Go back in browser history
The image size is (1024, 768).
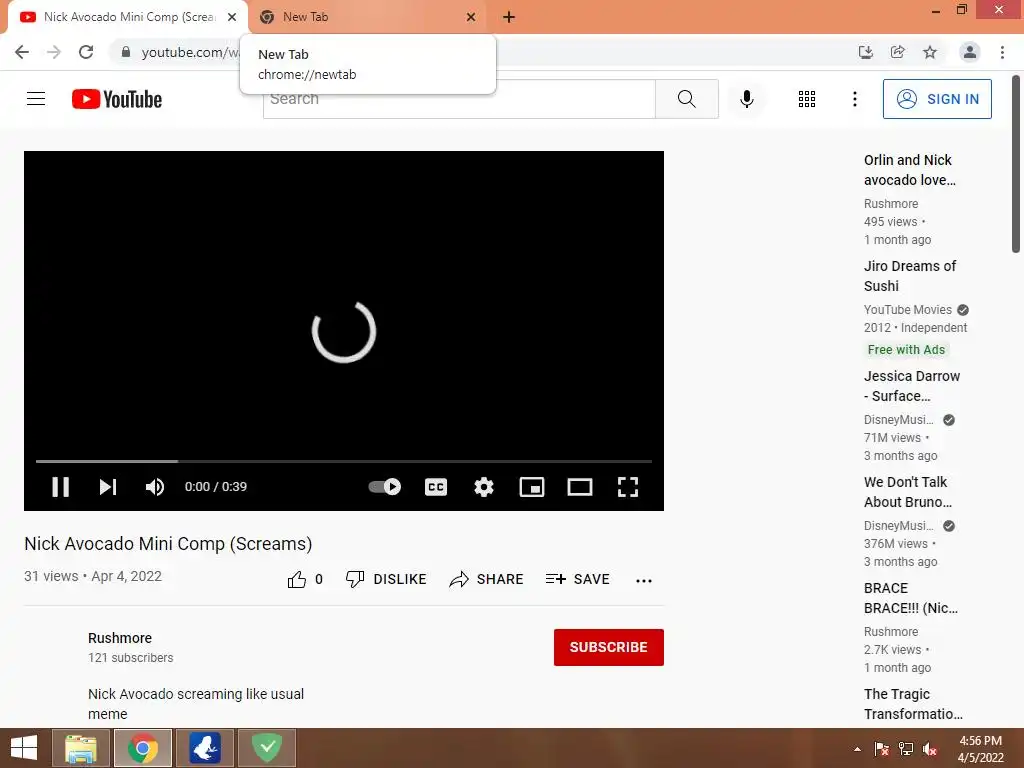pyautogui.click(x=22, y=52)
